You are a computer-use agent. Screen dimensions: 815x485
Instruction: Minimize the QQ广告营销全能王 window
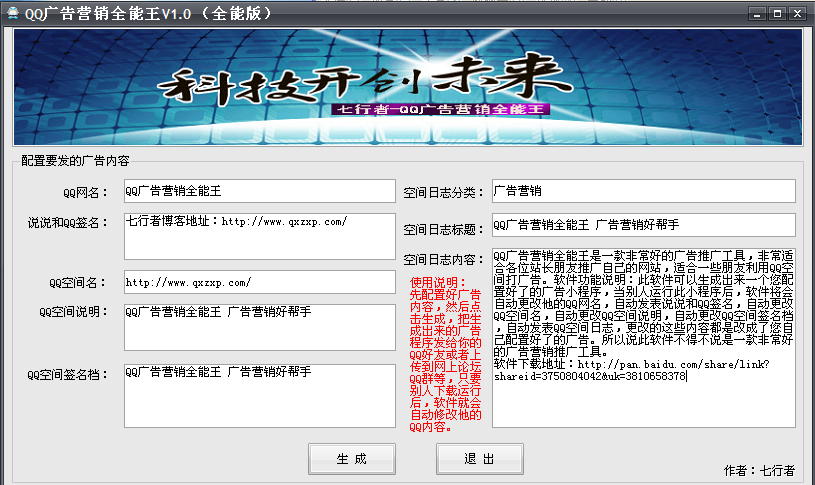pyautogui.click(x=757, y=14)
